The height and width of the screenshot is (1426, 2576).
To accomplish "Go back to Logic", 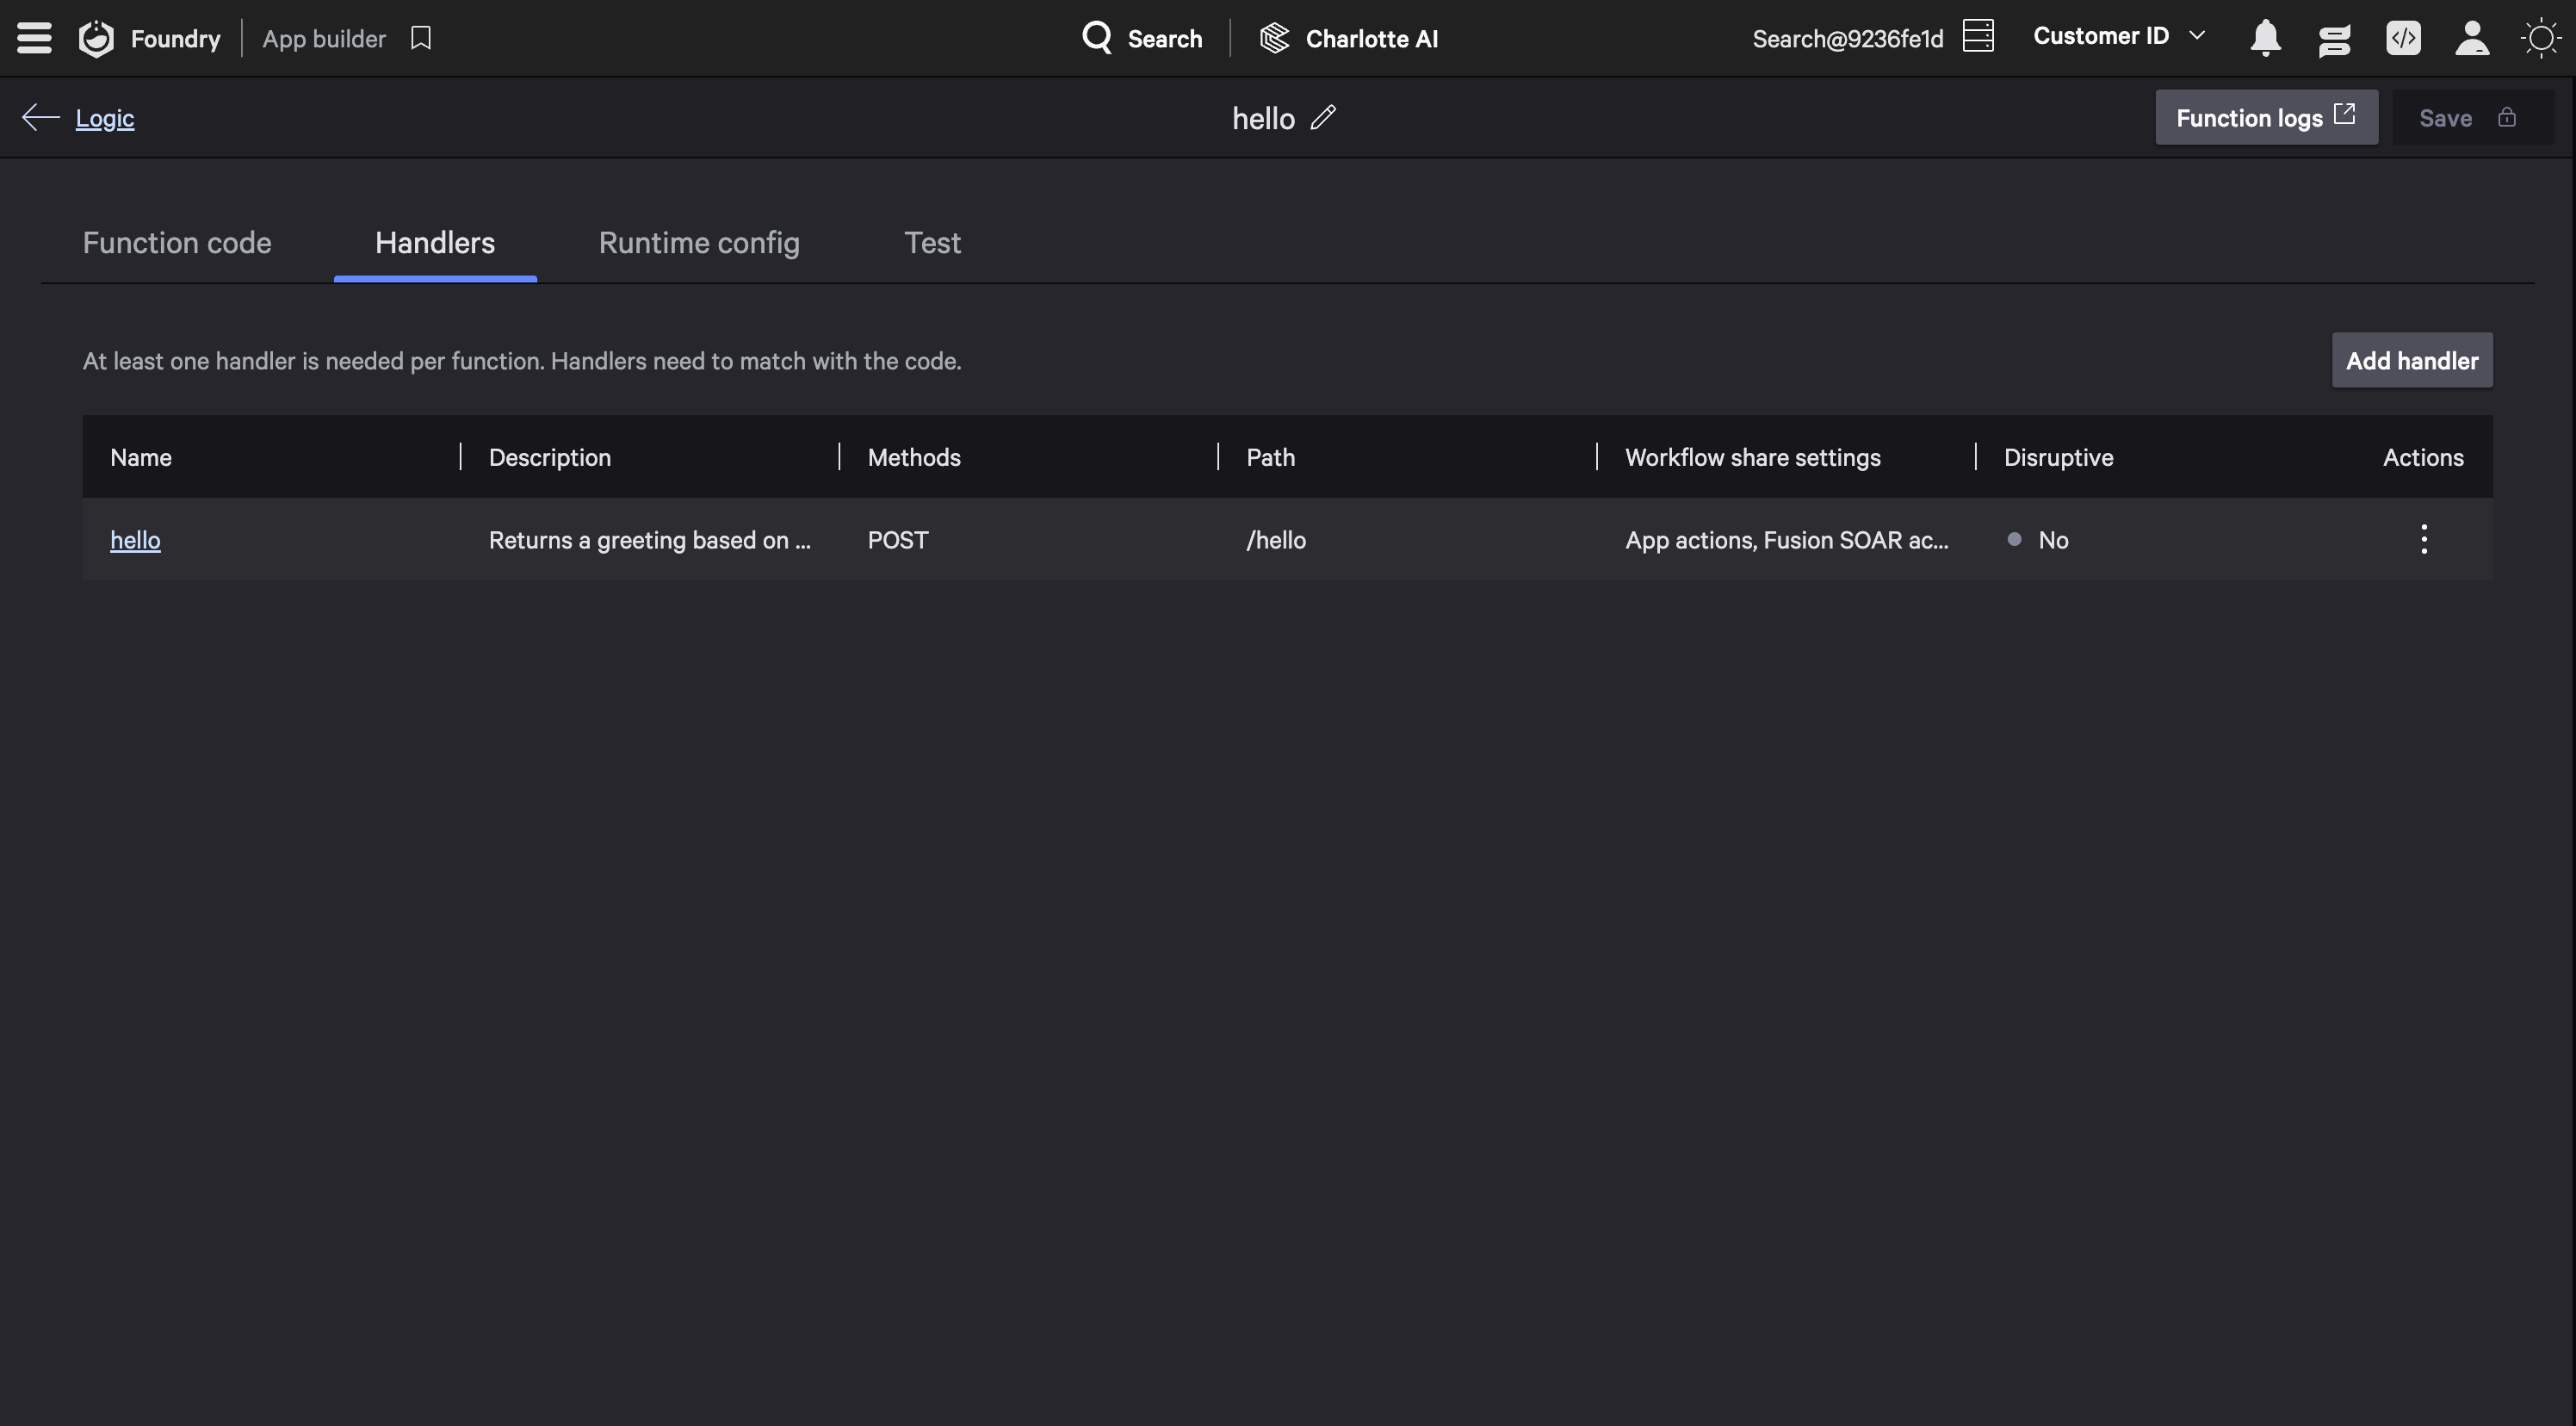I will point(104,118).
